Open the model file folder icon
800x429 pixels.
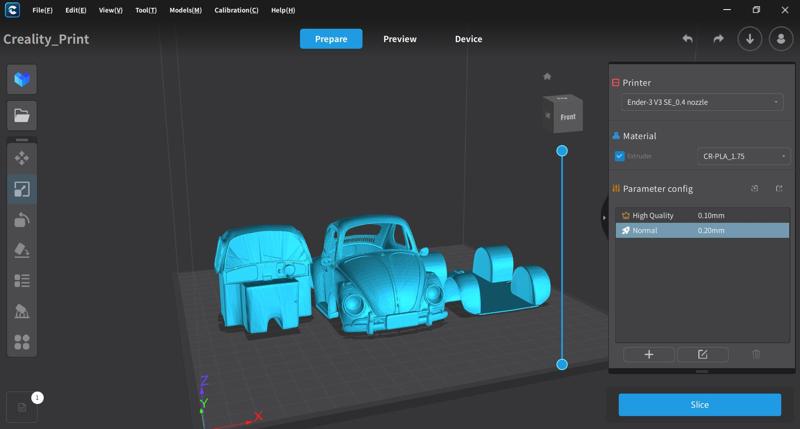click(22, 116)
